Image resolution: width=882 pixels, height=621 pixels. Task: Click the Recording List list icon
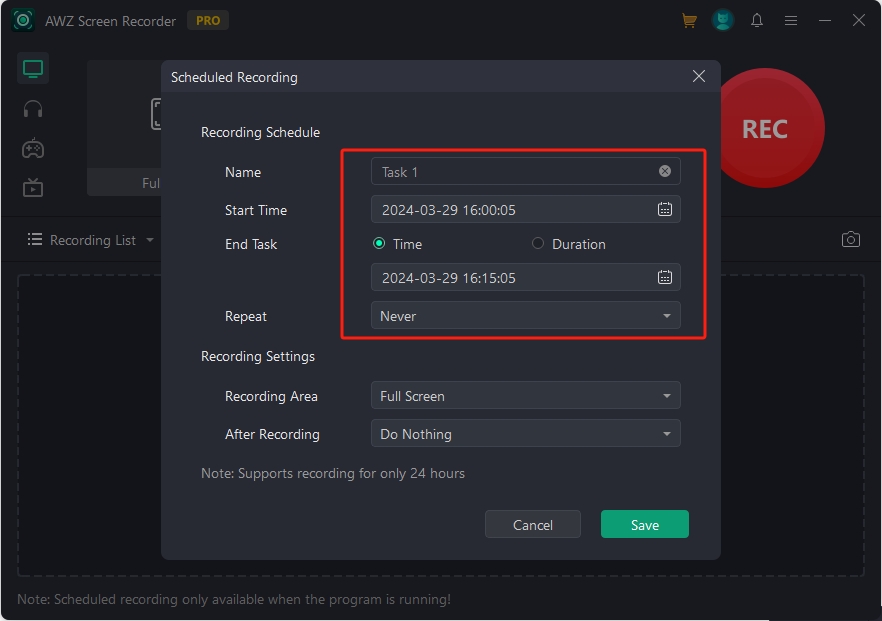click(x=35, y=240)
